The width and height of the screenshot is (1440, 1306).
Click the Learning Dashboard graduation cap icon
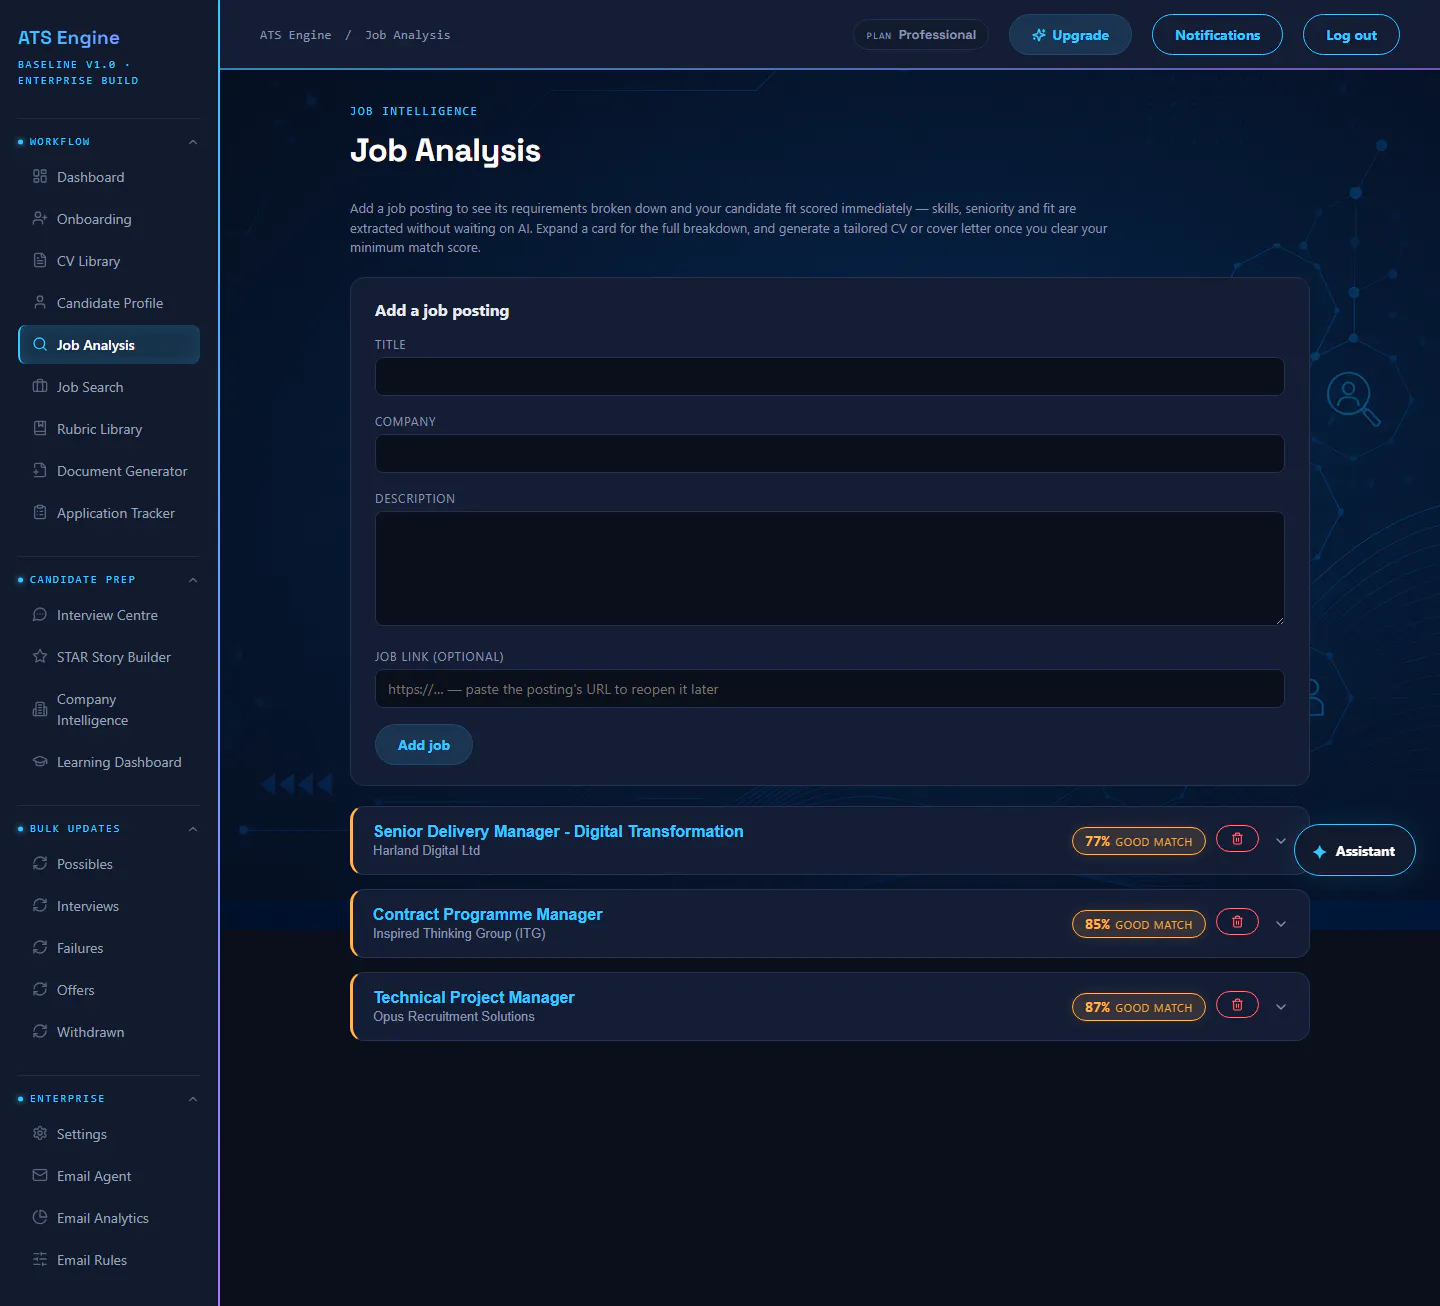(x=40, y=761)
